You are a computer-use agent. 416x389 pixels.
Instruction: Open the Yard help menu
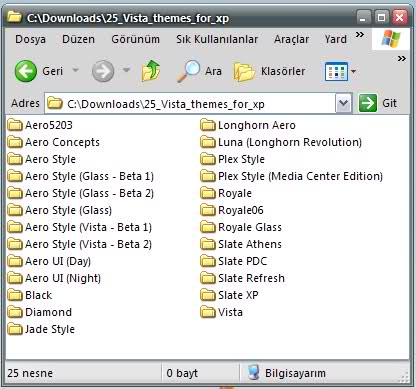336,39
